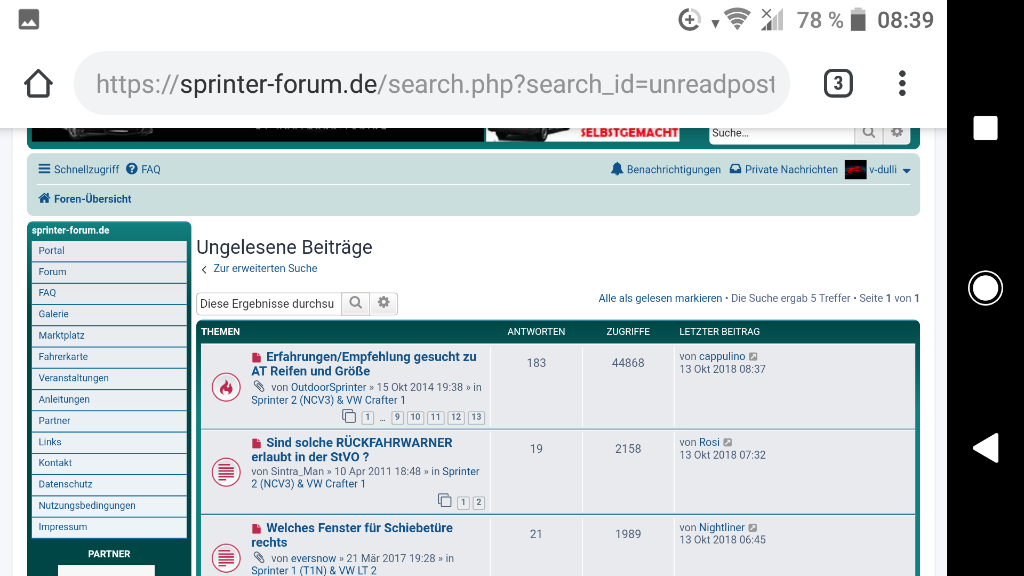Select Galerie in the sidebar menu

click(x=54, y=314)
